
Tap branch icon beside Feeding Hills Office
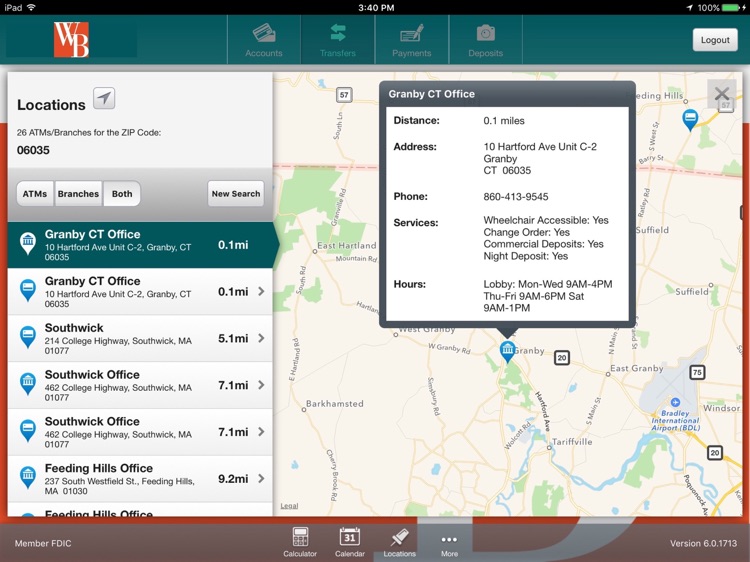[28, 477]
